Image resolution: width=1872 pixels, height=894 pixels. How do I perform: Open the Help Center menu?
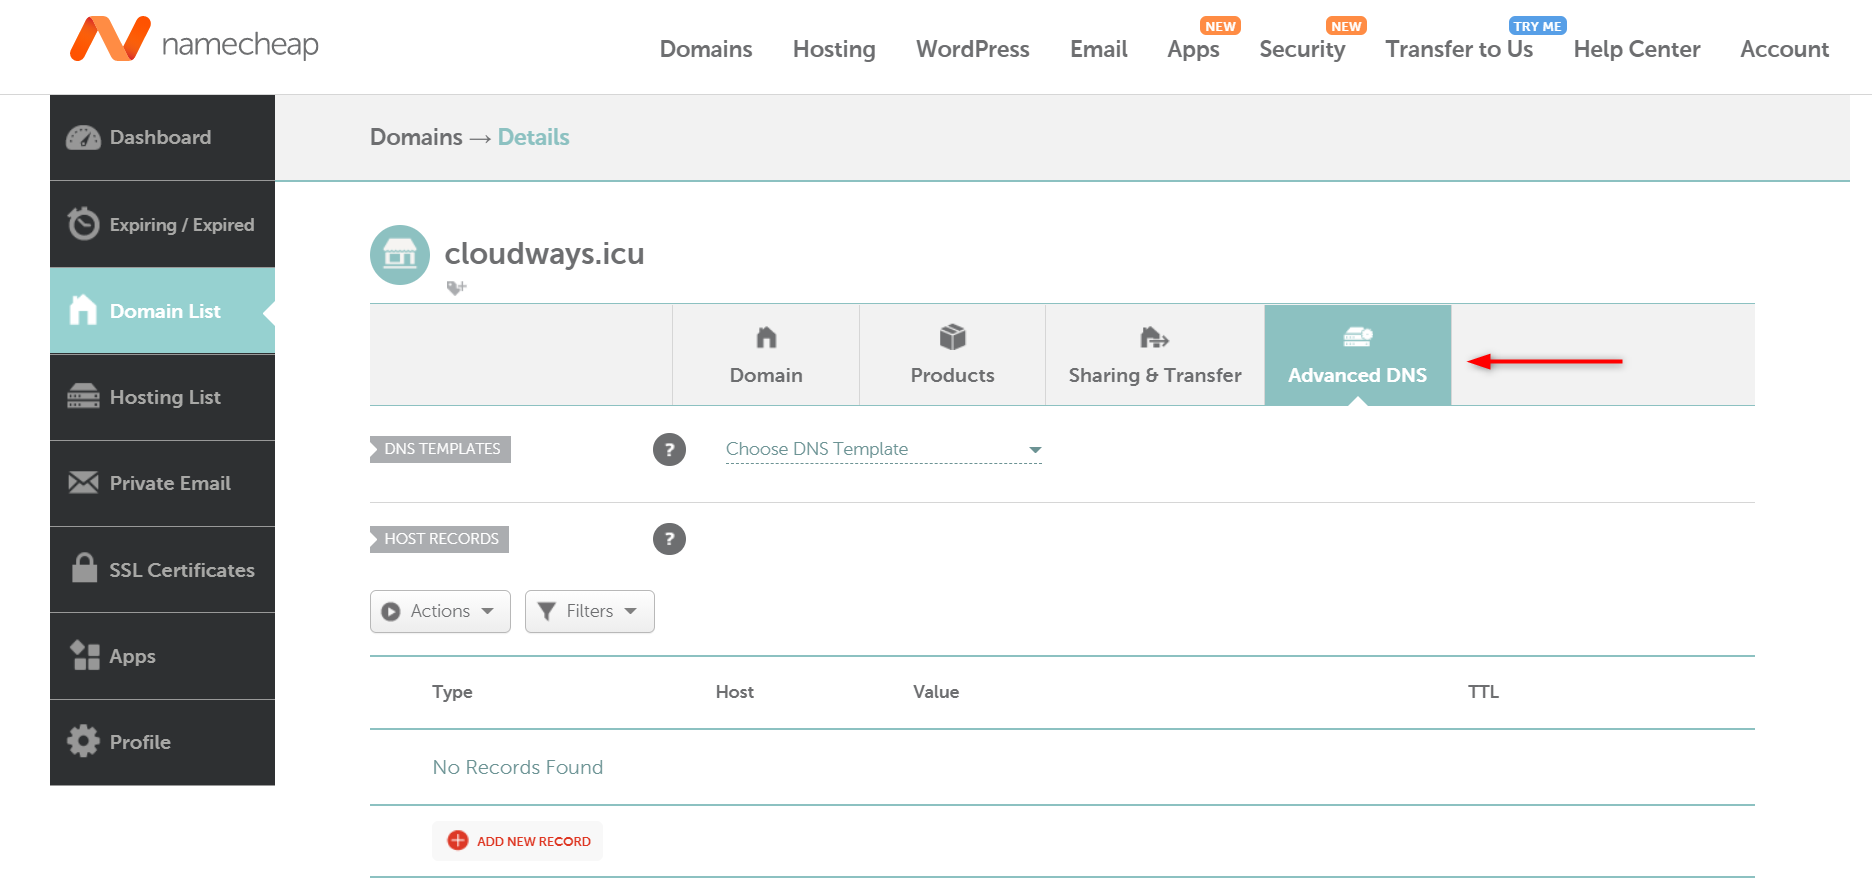coord(1637,49)
